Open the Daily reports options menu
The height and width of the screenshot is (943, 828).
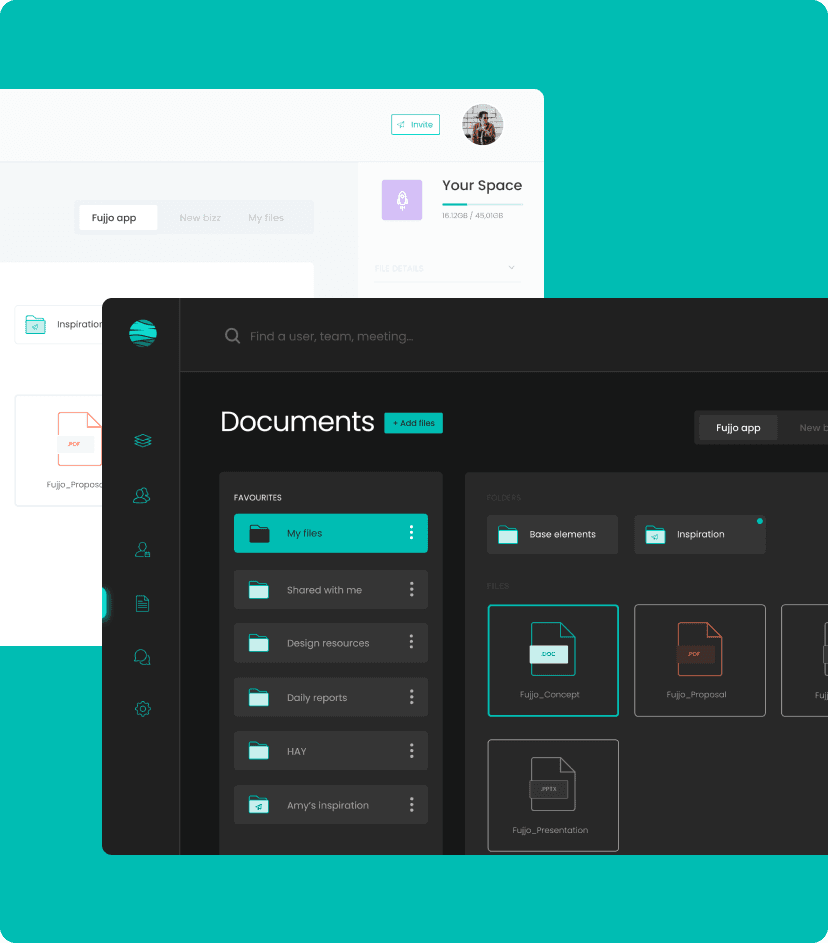tap(411, 697)
